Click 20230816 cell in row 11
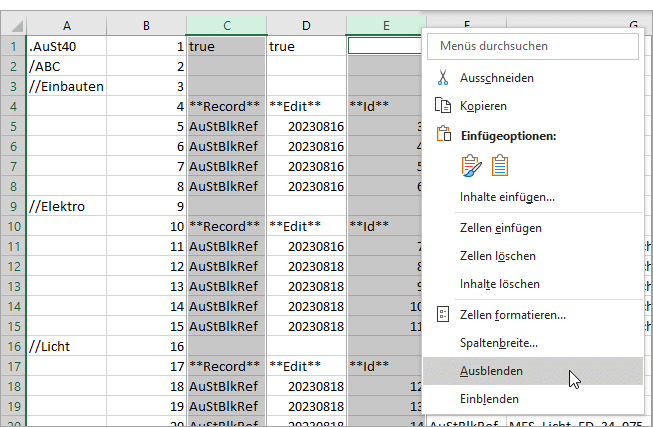The height and width of the screenshot is (427, 653). pos(306,246)
